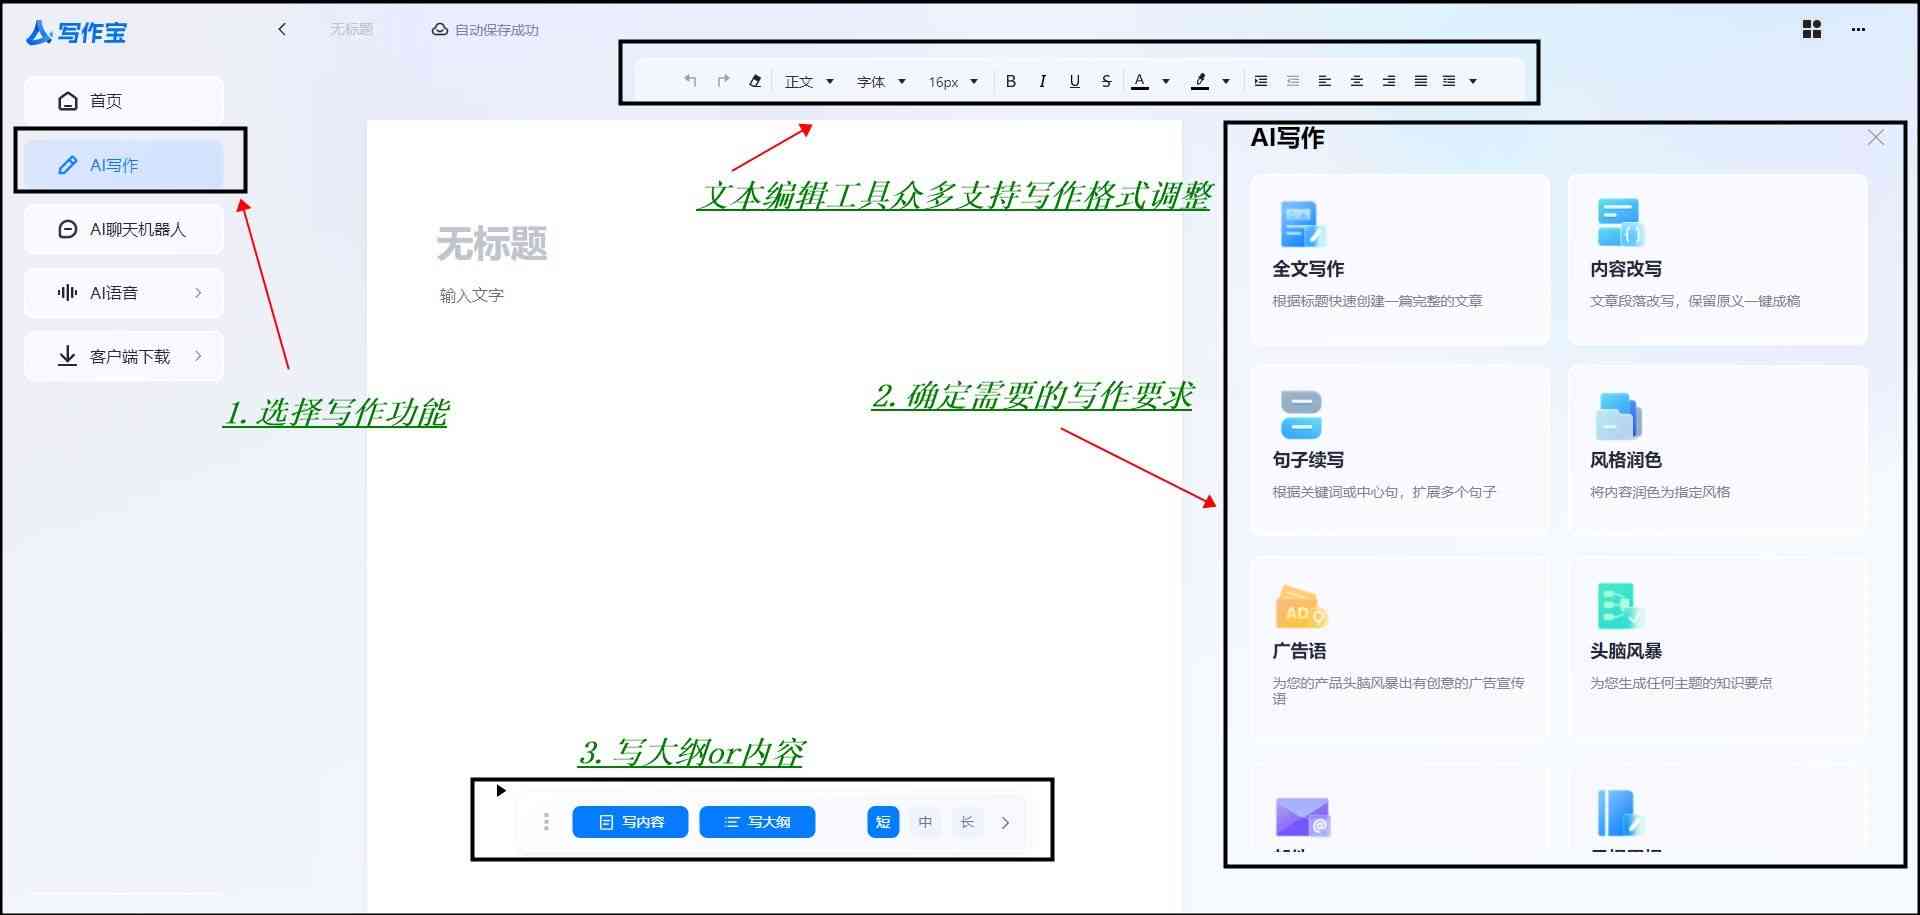Click the 内容改写 code-window icon
Screen dimensions: 1920x915
[1620, 223]
